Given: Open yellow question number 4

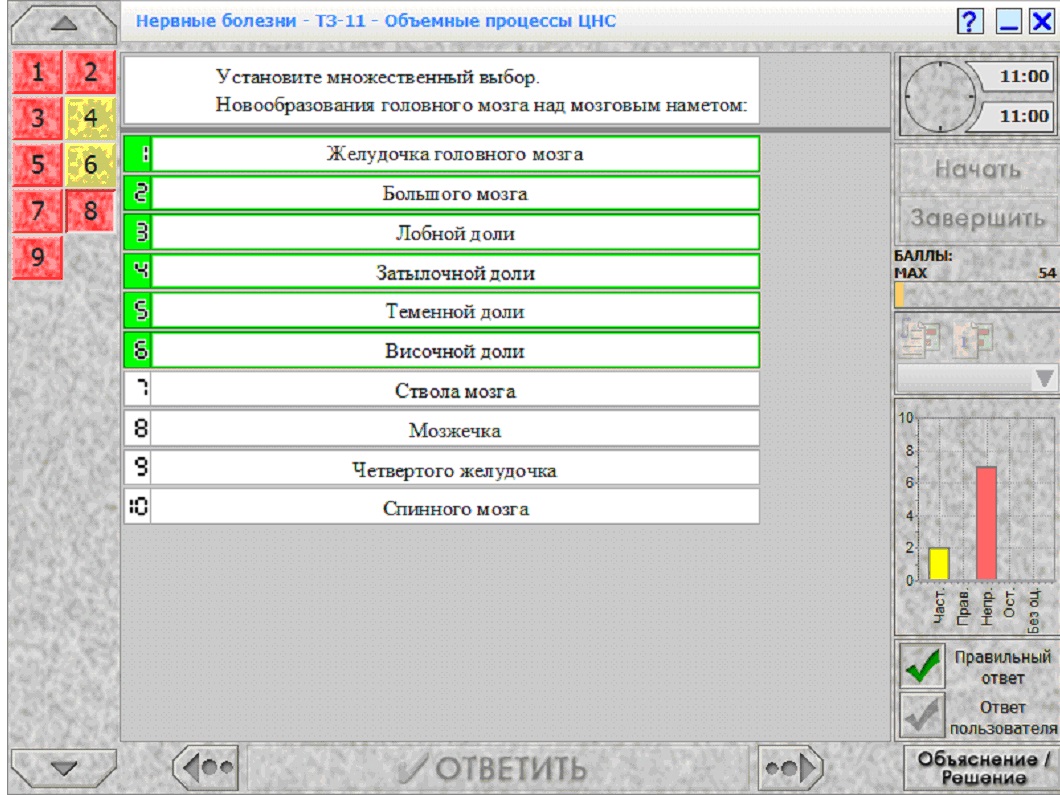Looking at the screenshot, I should [x=91, y=118].
